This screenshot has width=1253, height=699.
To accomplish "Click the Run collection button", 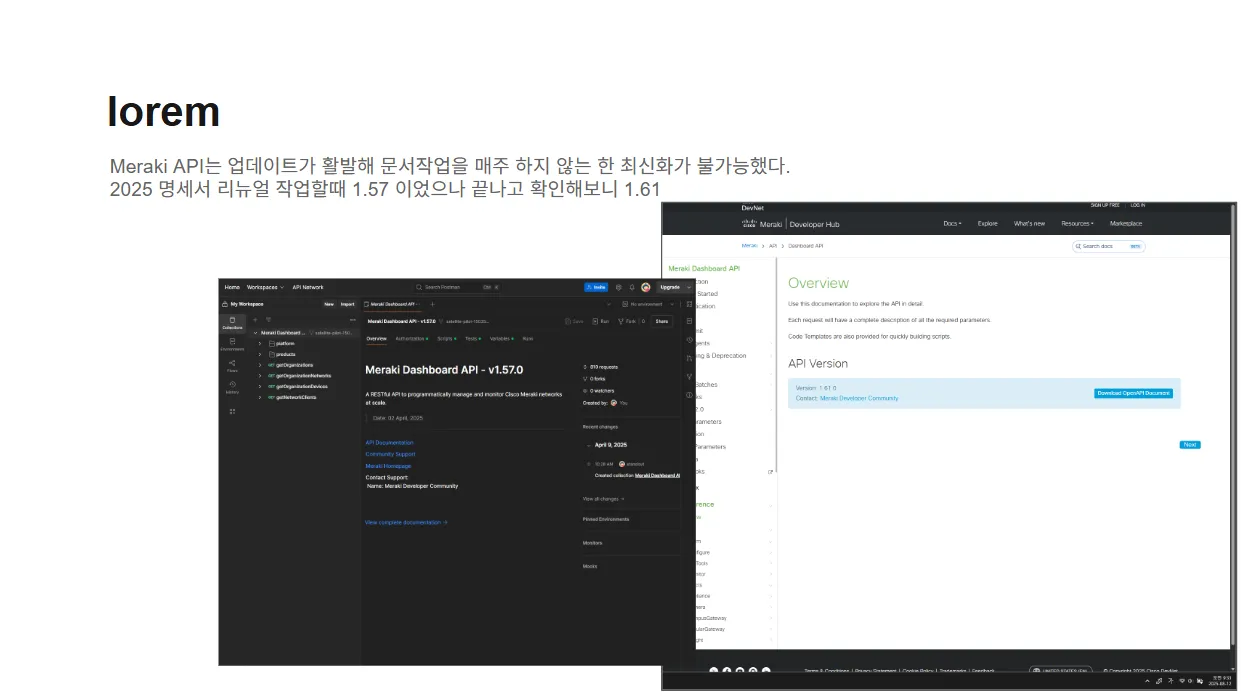I will 601,321.
